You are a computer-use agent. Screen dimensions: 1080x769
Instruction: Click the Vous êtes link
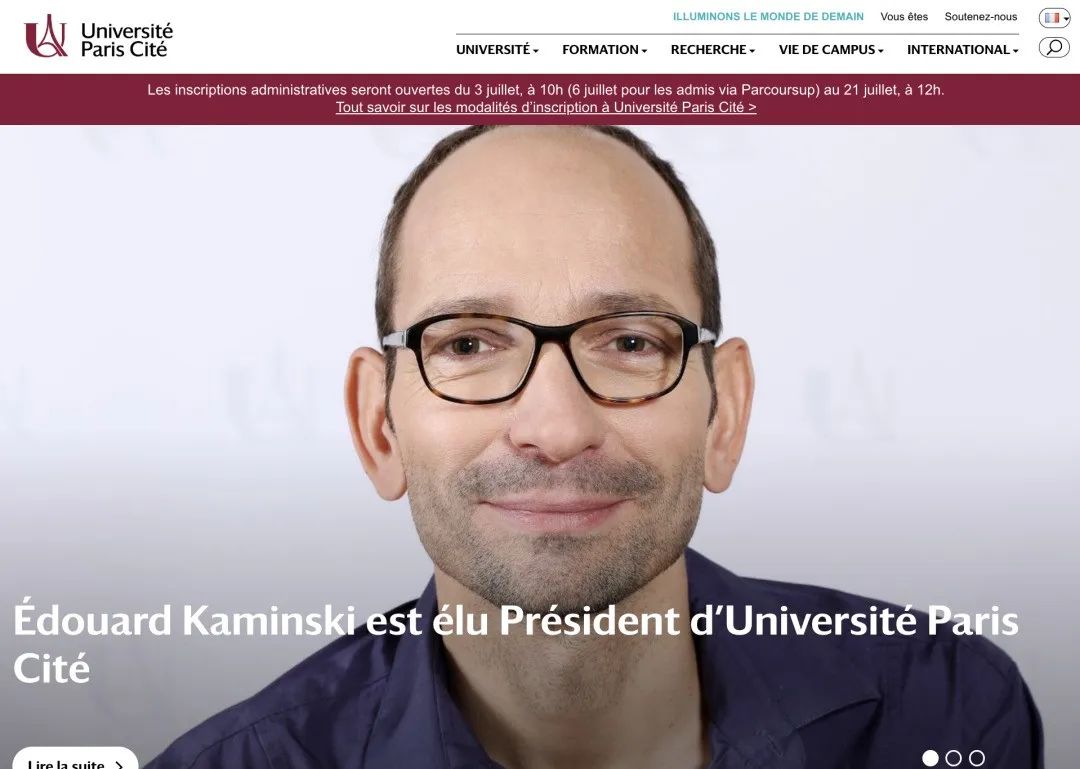pyautogui.click(x=904, y=17)
